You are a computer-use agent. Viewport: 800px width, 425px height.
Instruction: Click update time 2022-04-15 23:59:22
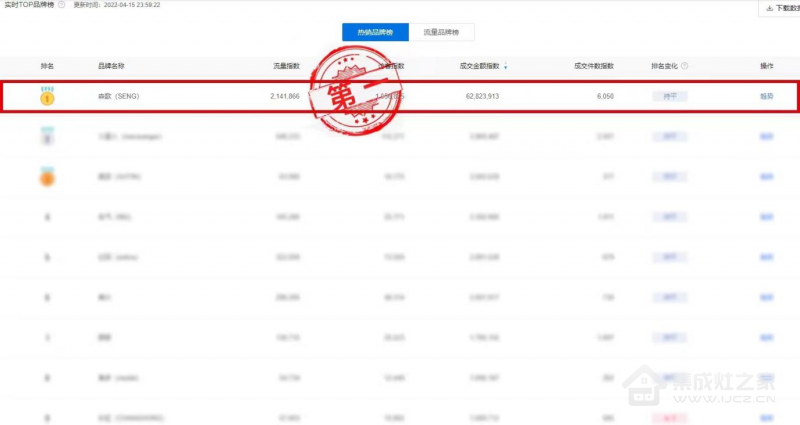[117, 5]
